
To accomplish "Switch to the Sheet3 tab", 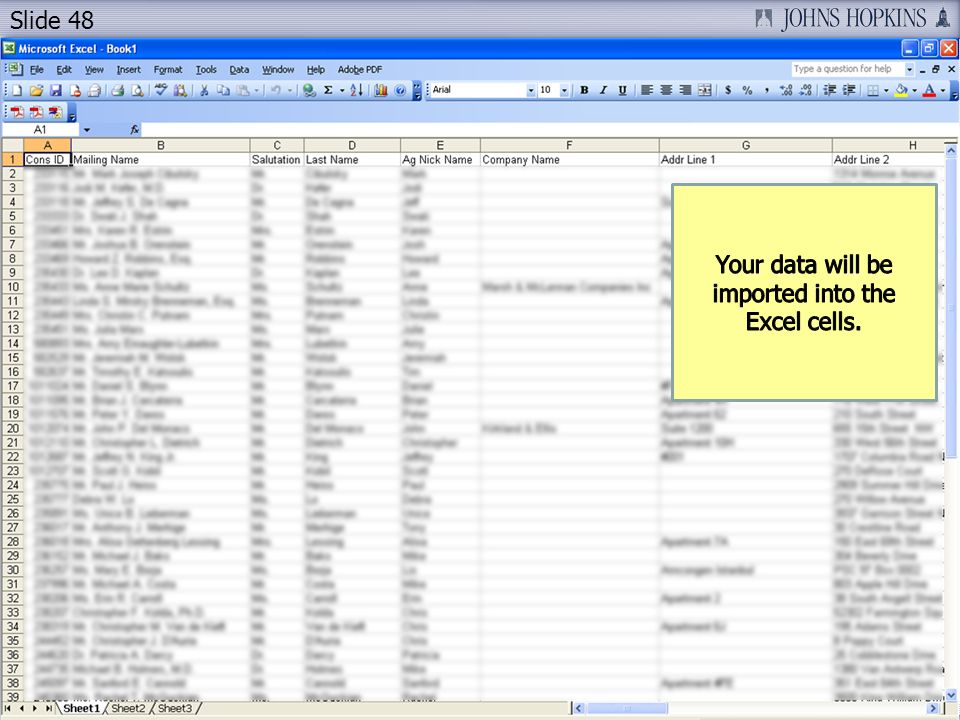I will [x=175, y=708].
